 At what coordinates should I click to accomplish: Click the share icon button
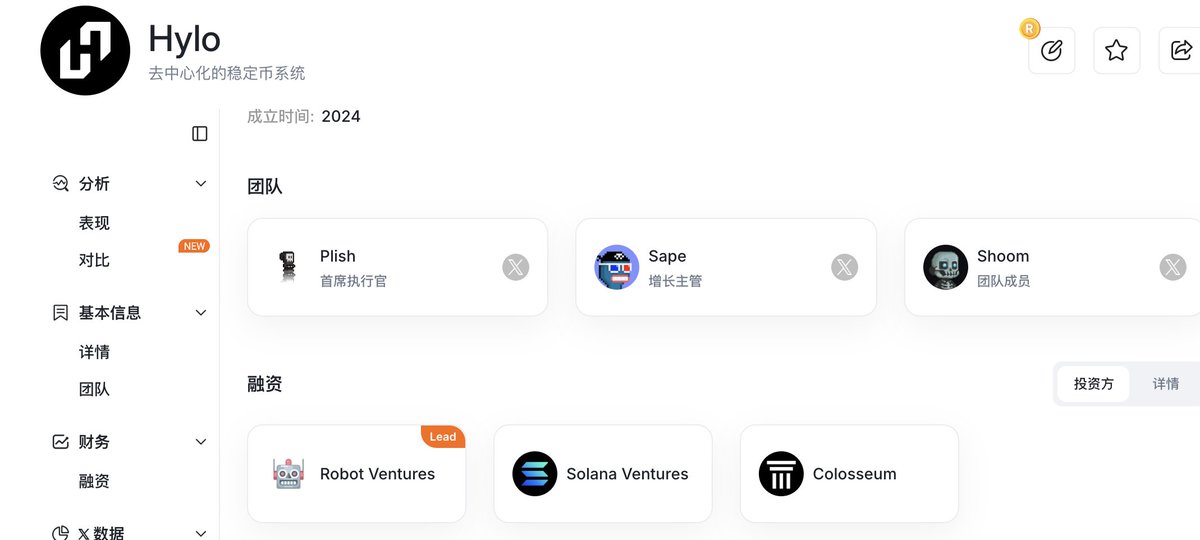[1180, 50]
